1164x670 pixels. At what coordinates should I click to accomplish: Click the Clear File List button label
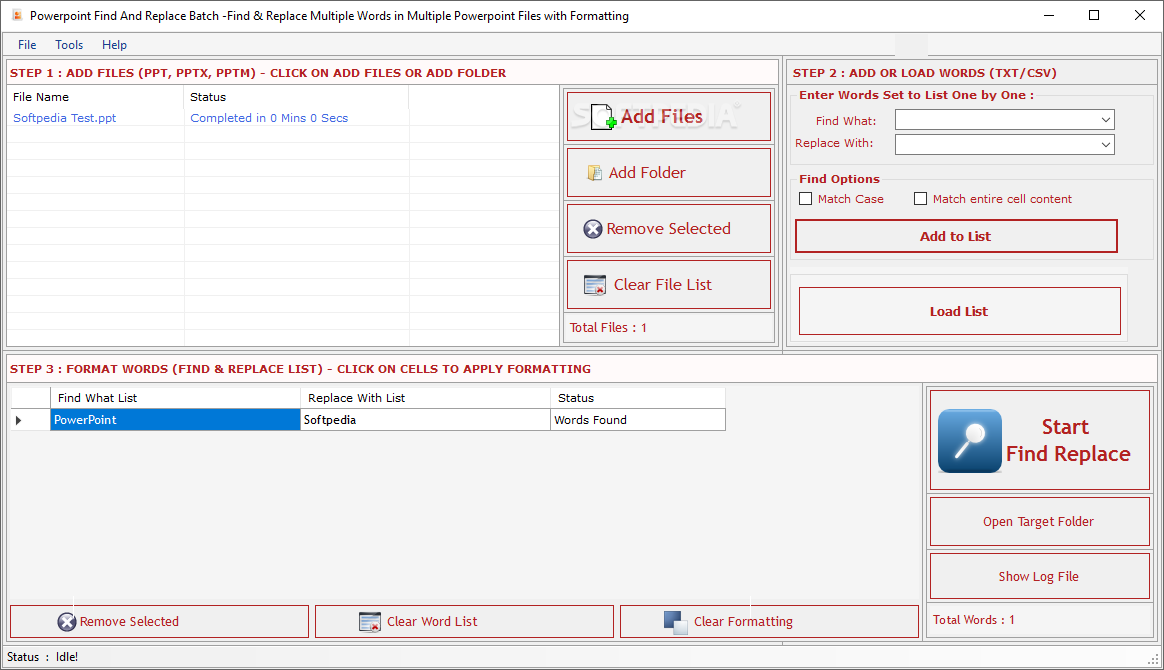tap(663, 285)
